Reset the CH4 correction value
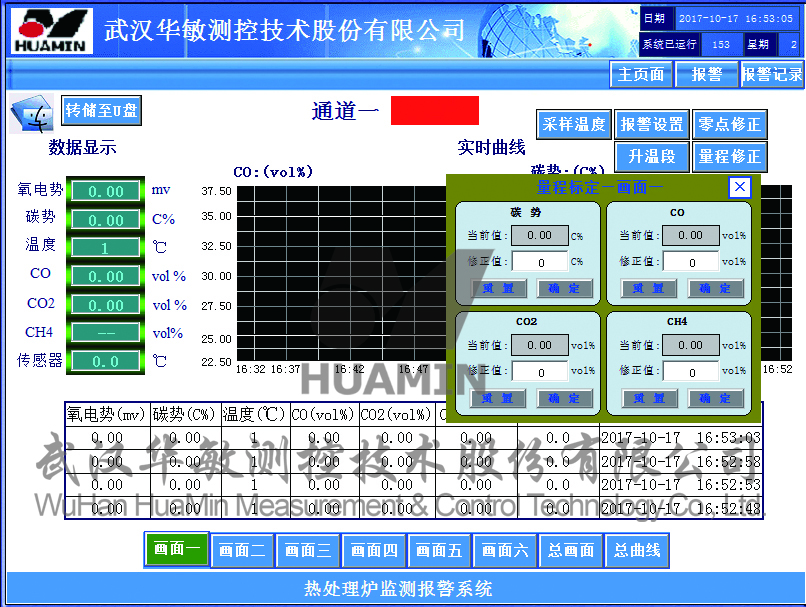The width and height of the screenshot is (806, 607). click(648, 398)
